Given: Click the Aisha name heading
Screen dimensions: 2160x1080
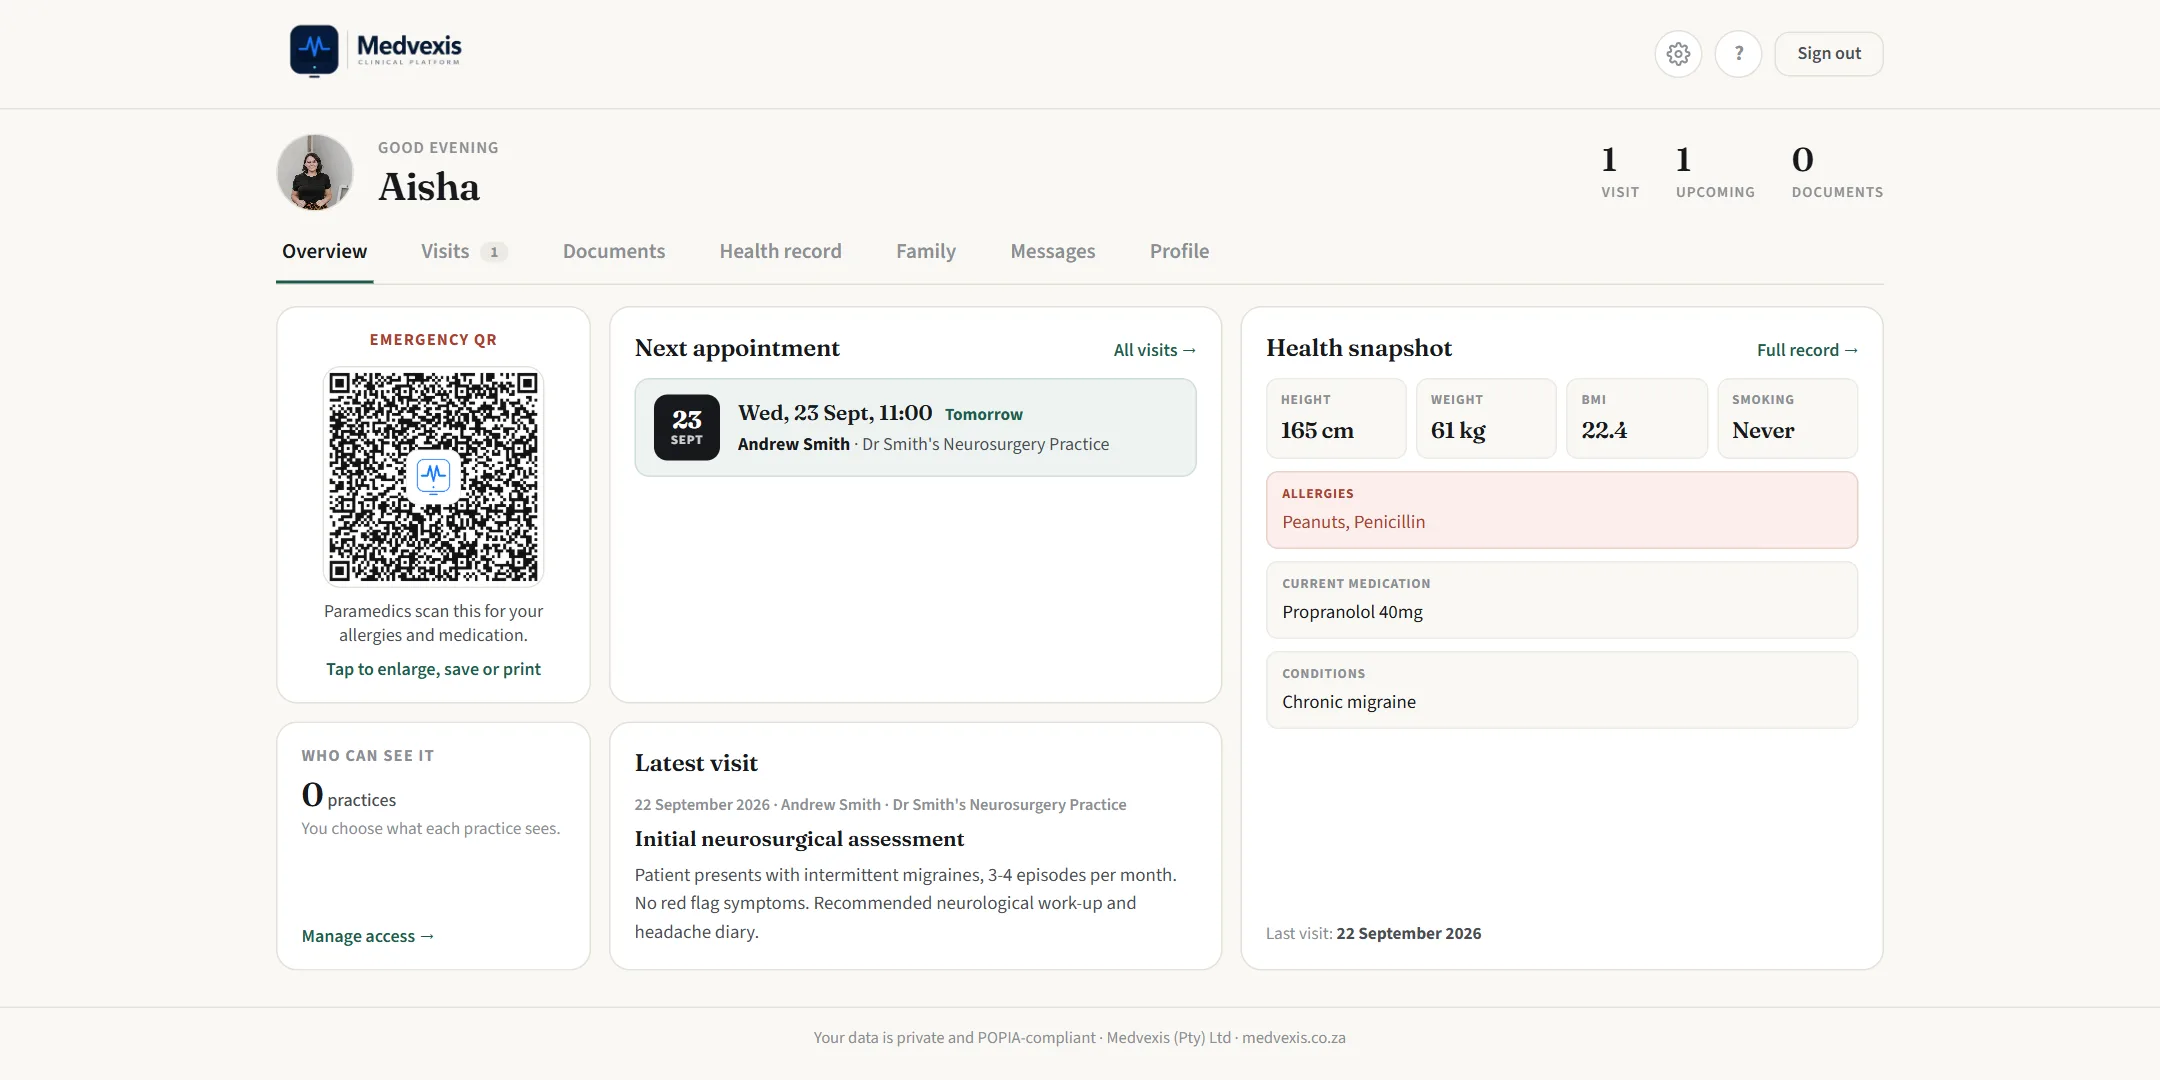Looking at the screenshot, I should pyautogui.click(x=429, y=187).
